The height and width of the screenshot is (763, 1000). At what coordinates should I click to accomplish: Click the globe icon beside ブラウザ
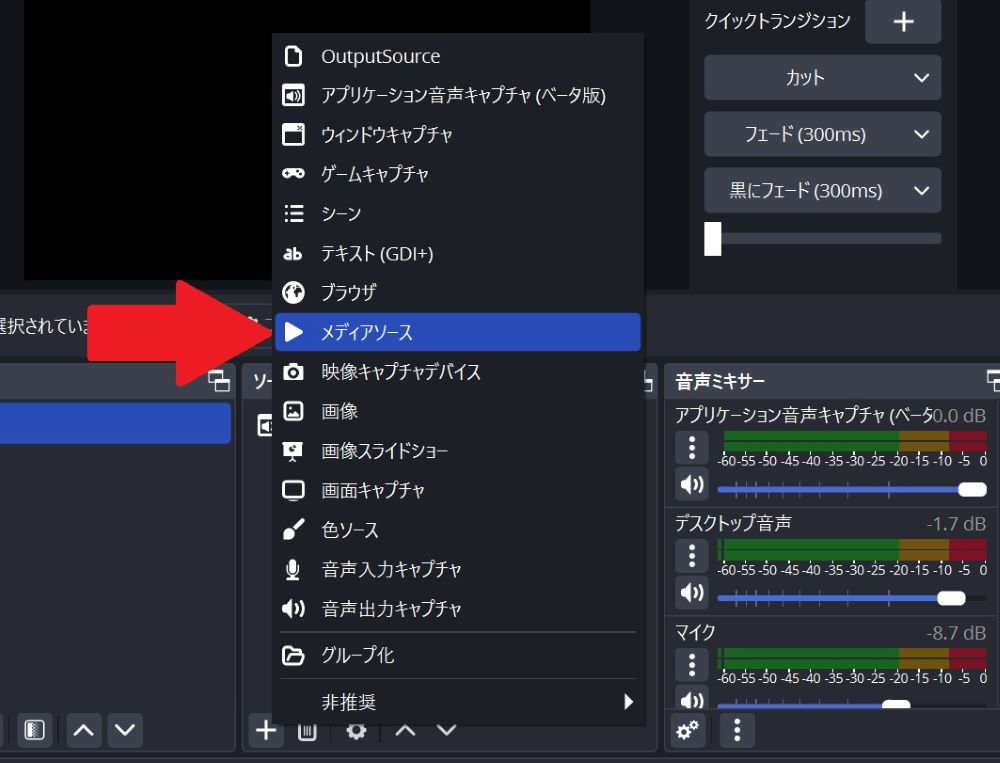coord(293,292)
